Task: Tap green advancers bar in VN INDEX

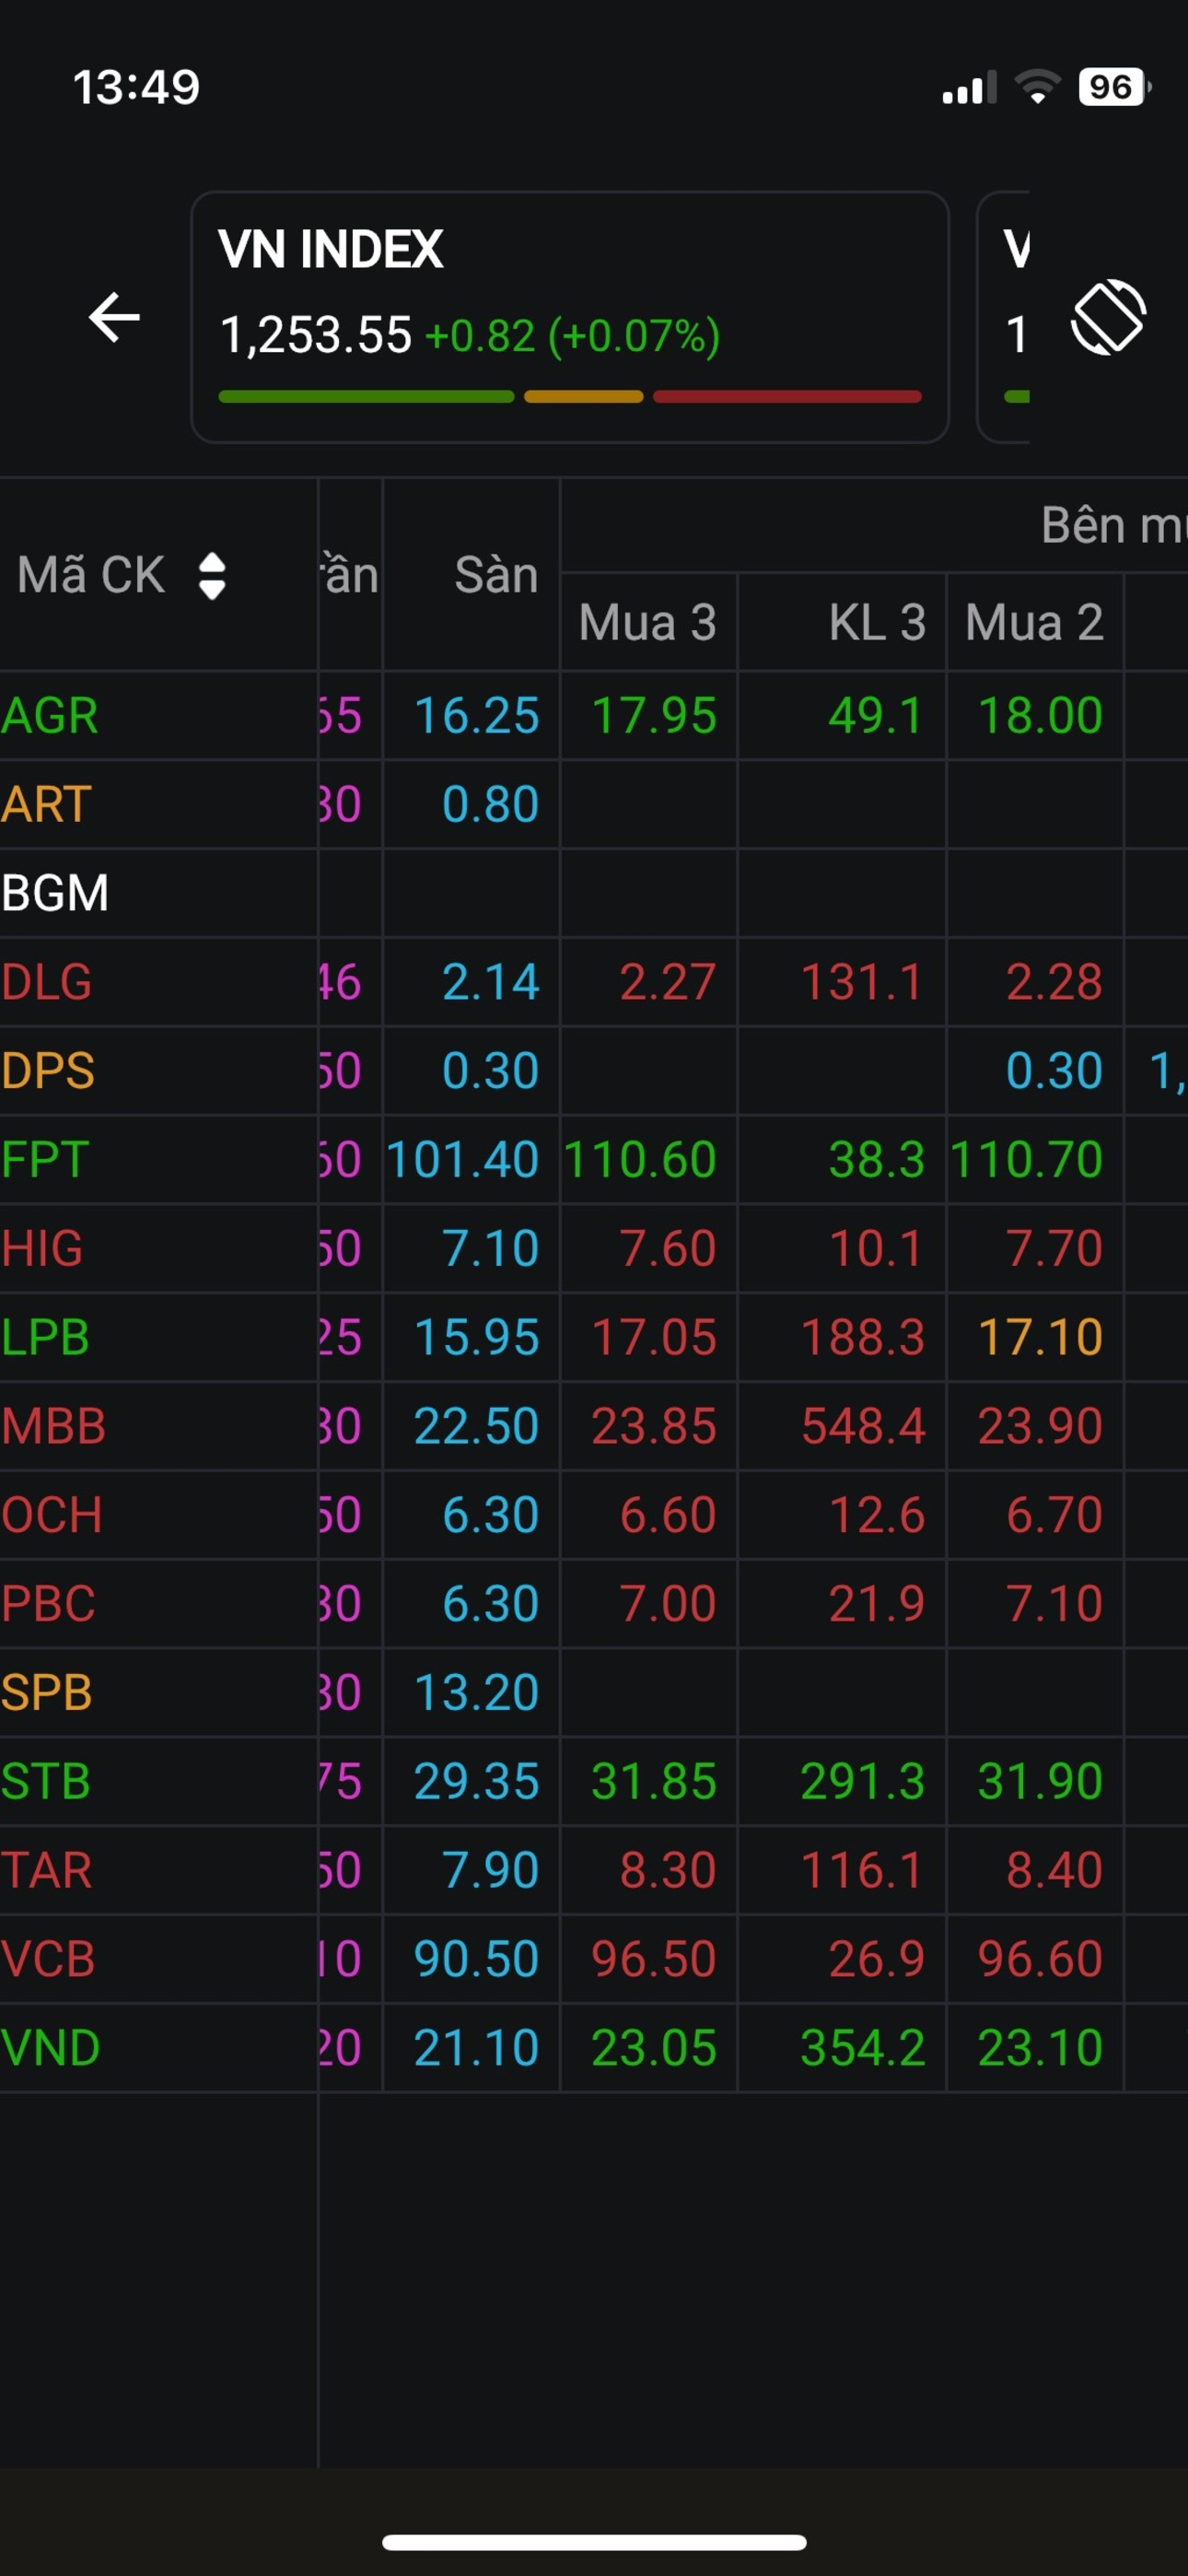Action: [x=366, y=397]
